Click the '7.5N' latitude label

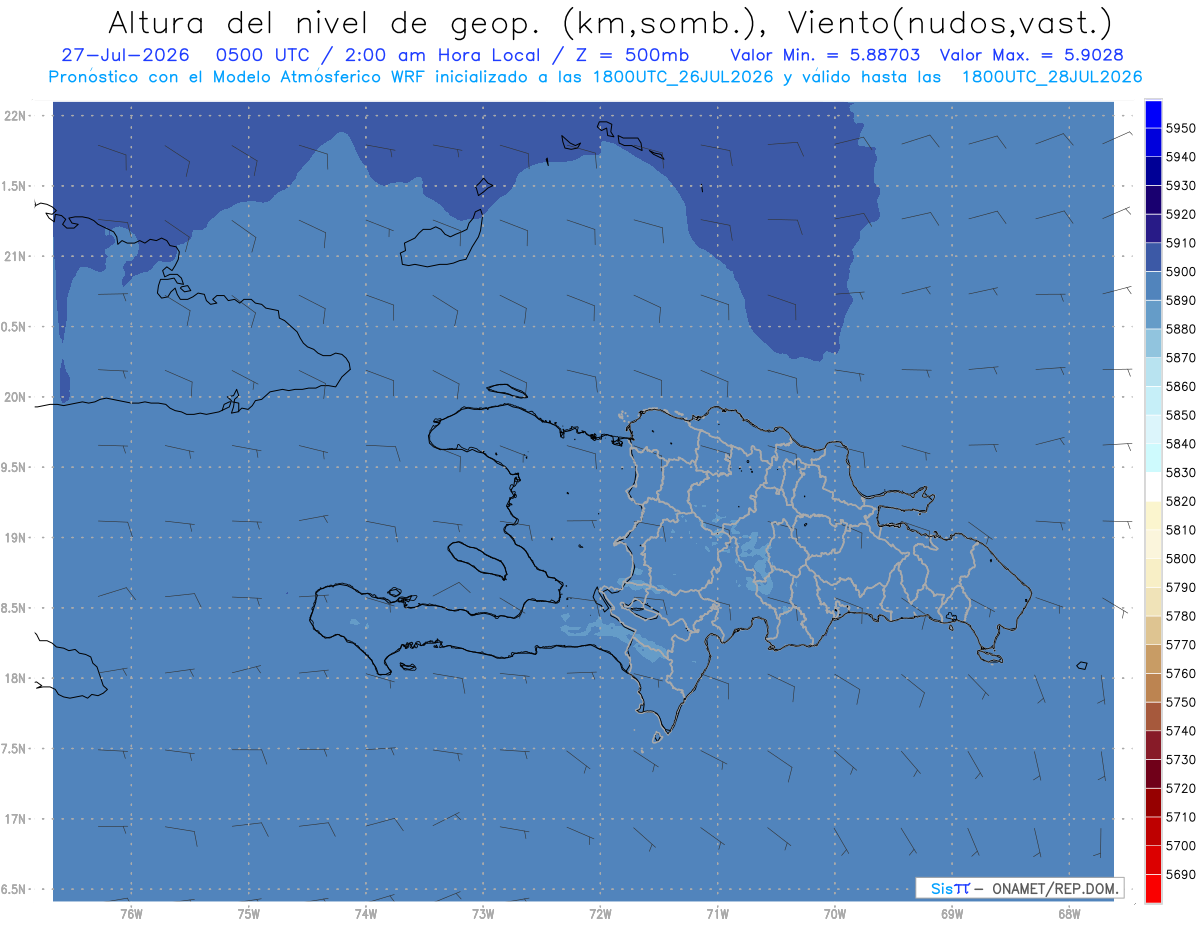(x=15, y=748)
